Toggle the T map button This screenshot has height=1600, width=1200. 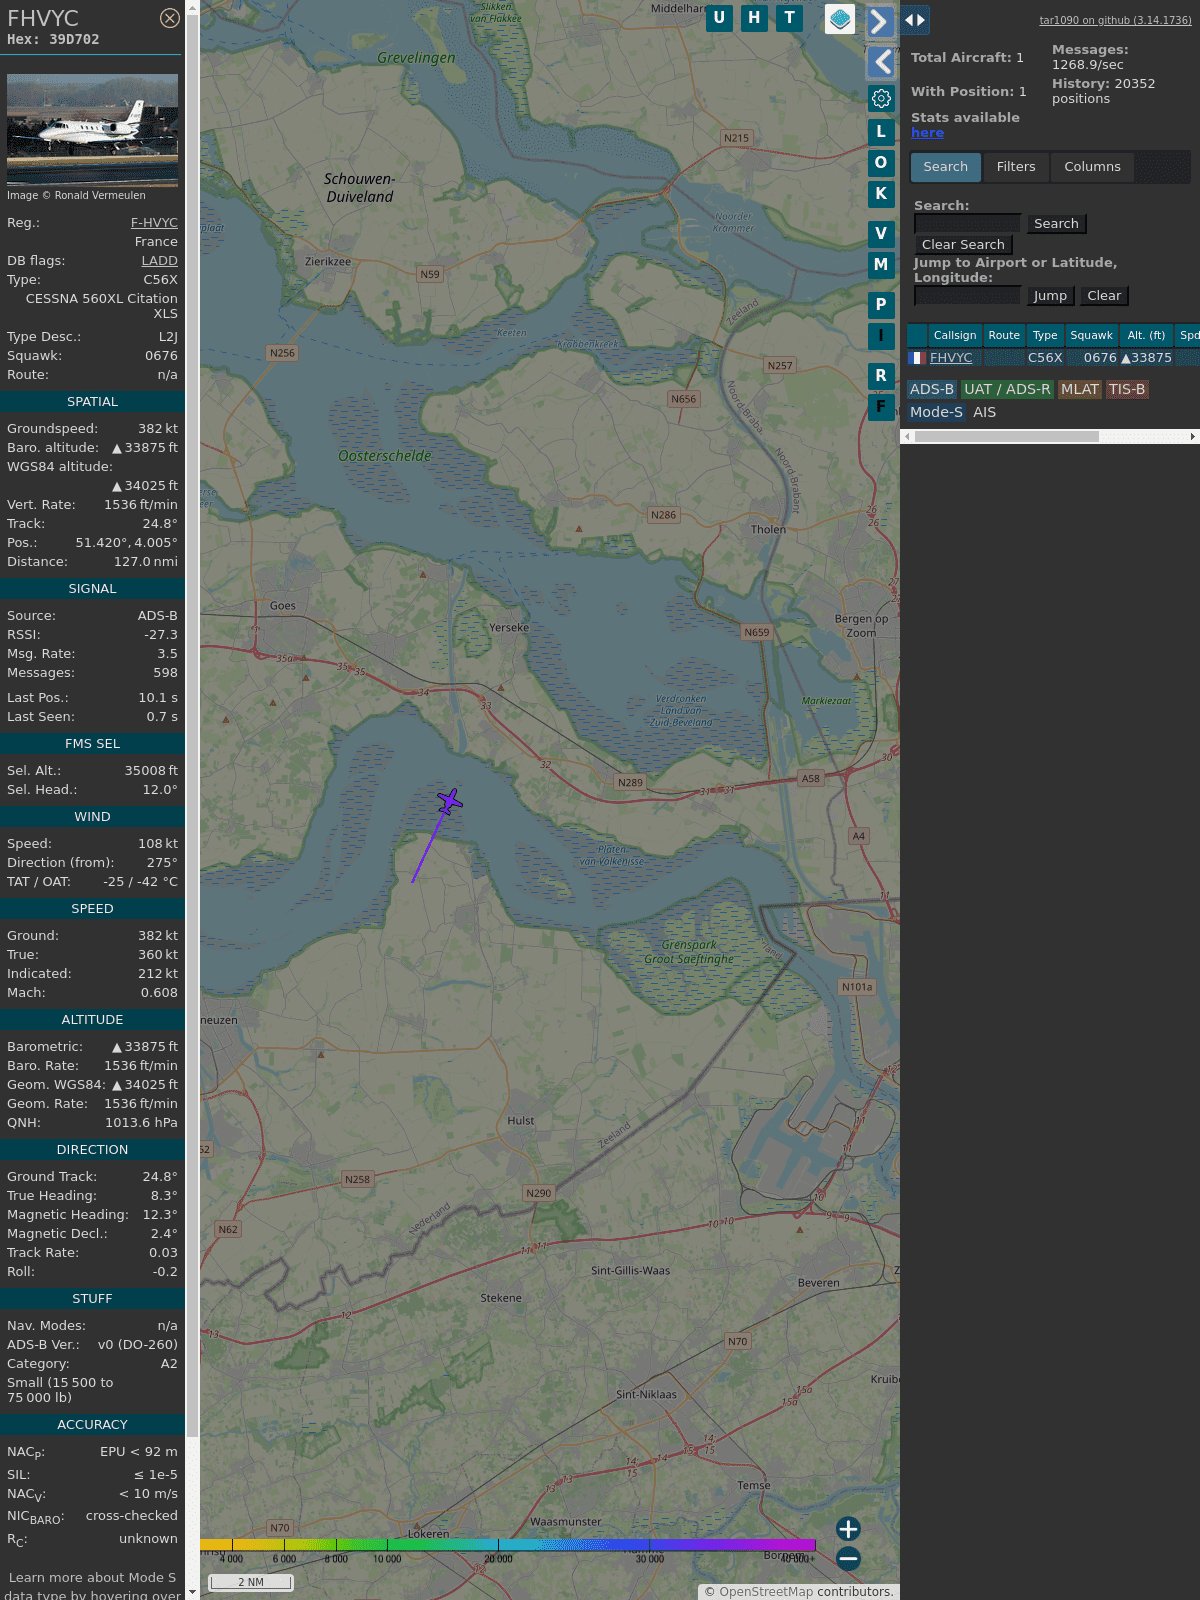pyautogui.click(x=790, y=18)
